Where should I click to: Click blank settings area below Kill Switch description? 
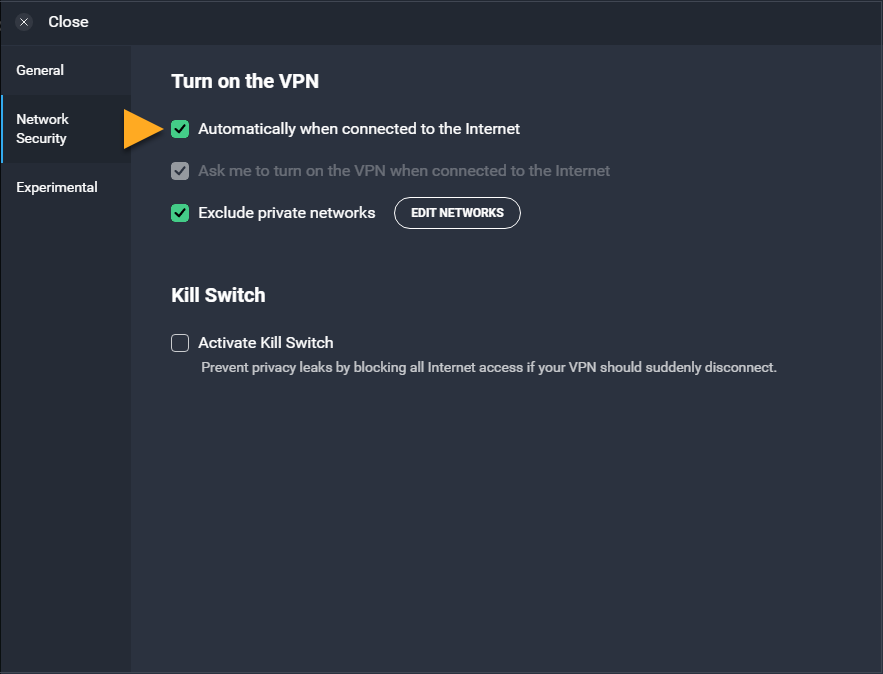507,518
